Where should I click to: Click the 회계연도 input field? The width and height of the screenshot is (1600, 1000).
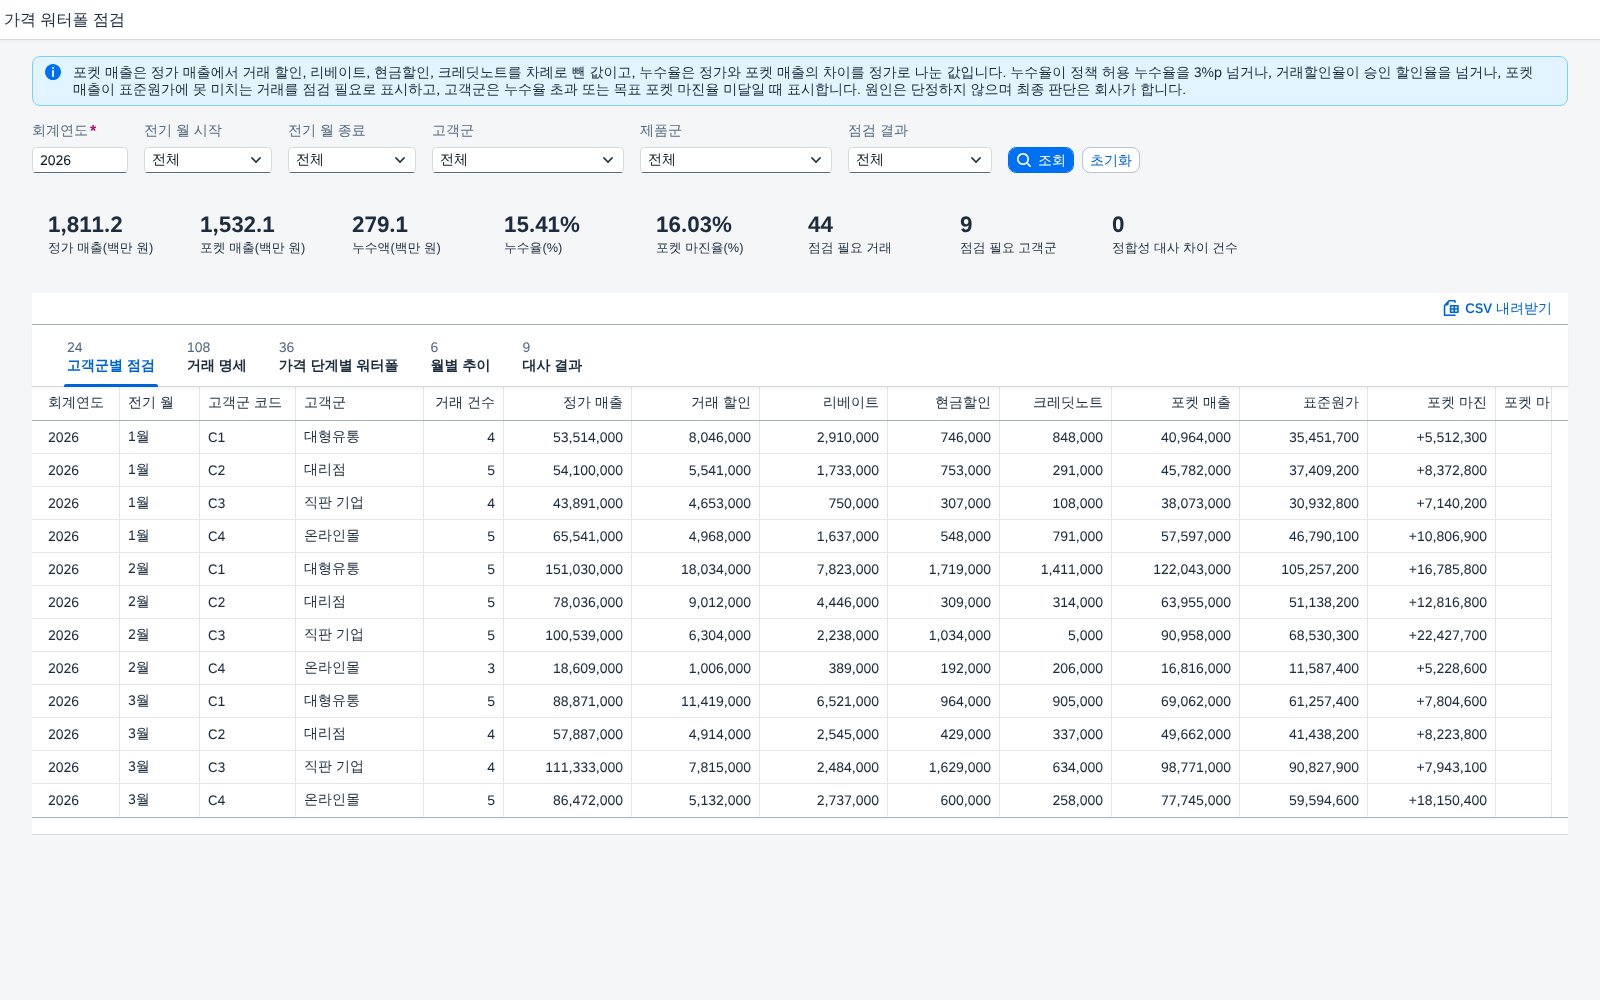coord(80,160)
